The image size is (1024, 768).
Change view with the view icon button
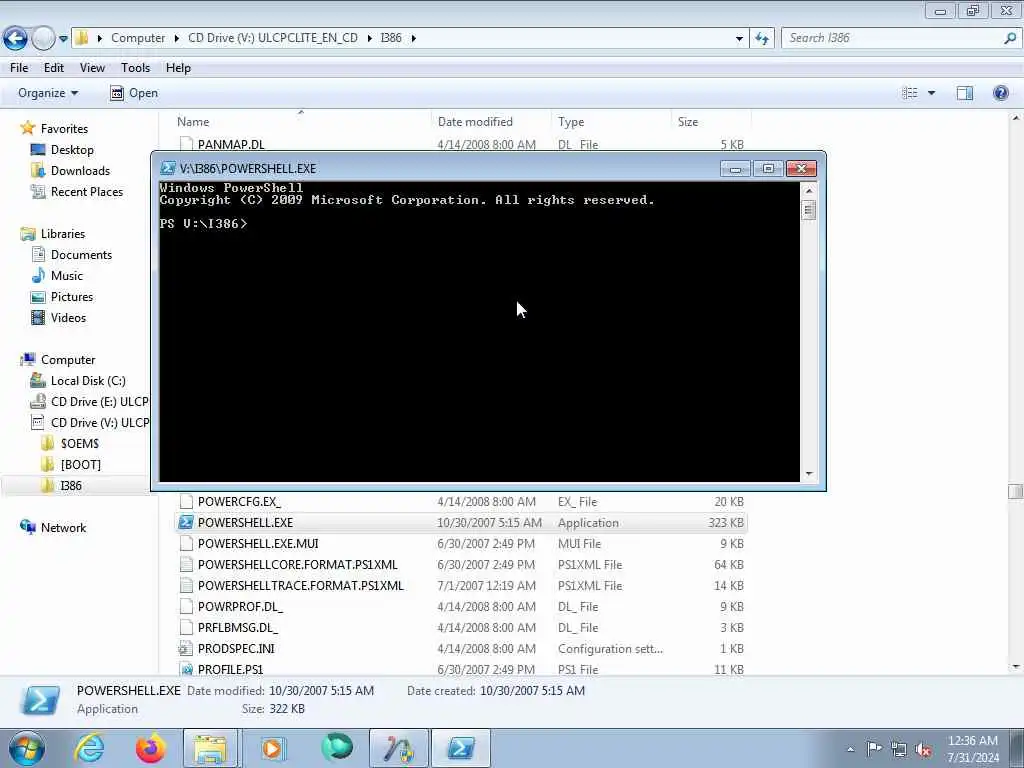pyautogui.click(x=910, y=93)
